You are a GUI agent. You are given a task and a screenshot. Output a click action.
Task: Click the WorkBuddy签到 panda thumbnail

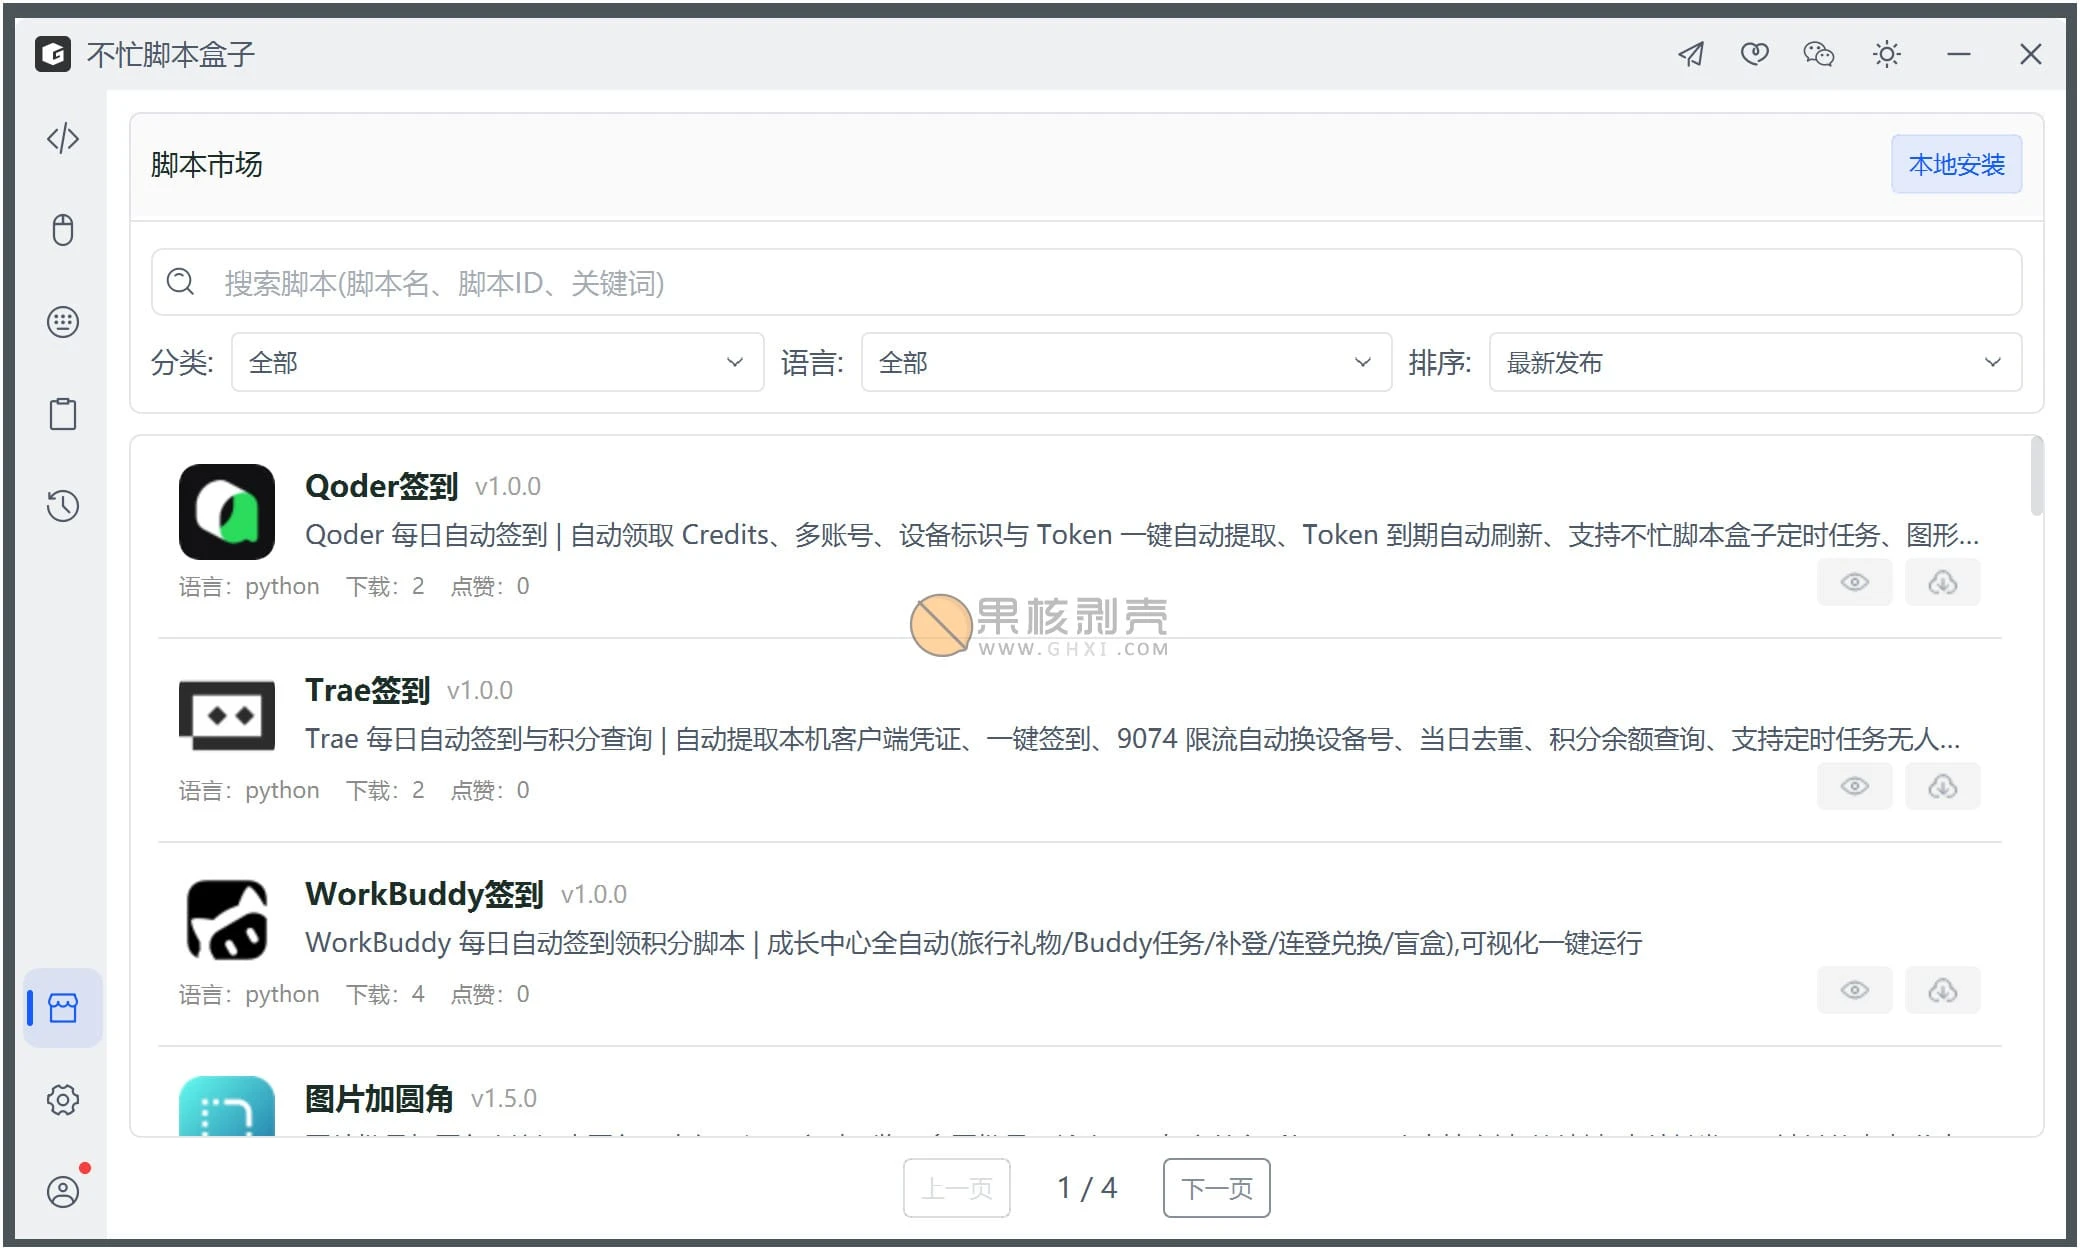click(227, 920)
